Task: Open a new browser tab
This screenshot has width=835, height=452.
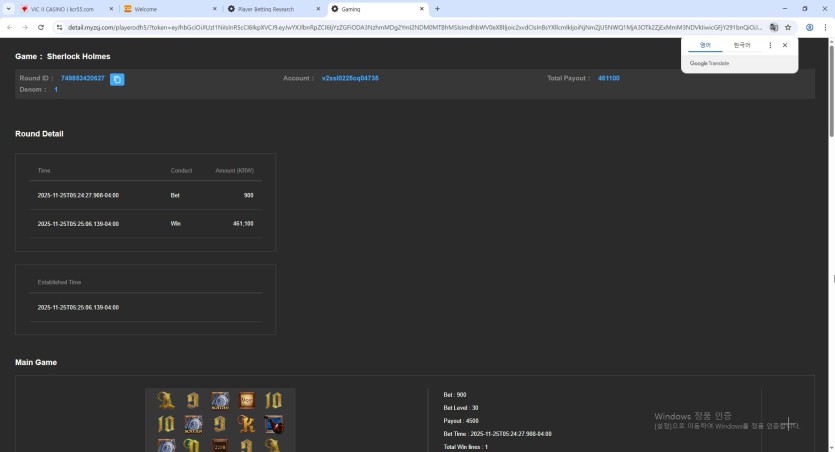Action: 437,9
